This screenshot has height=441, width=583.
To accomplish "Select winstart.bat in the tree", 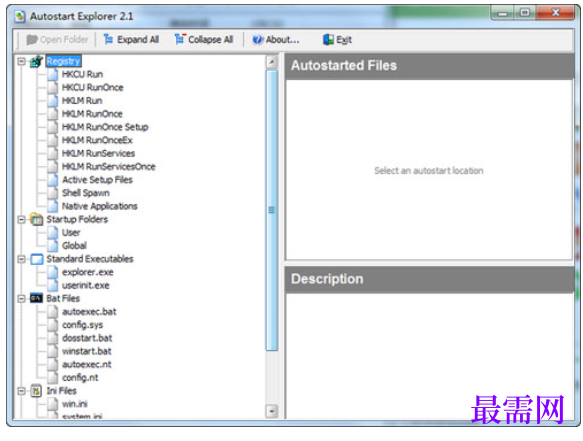I will 87,351.
